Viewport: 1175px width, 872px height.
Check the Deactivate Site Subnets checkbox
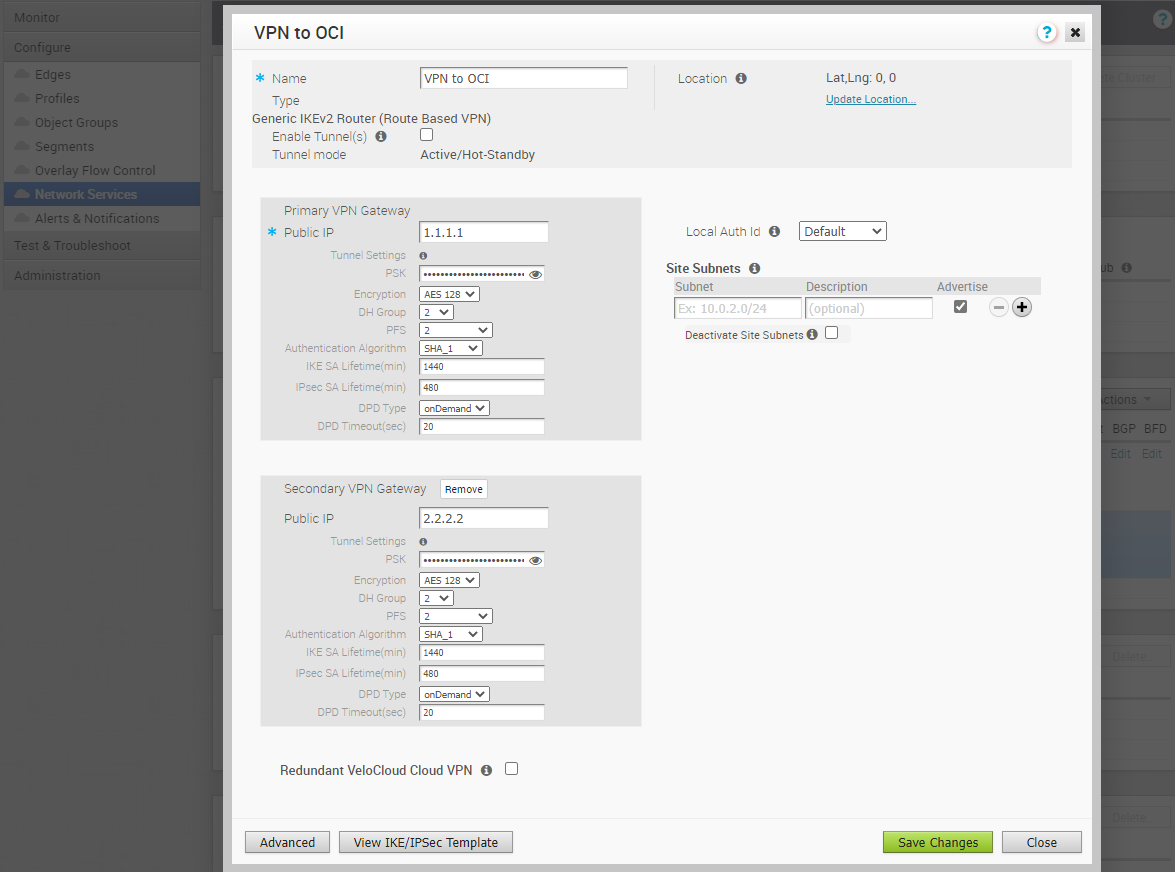[831, 334]
